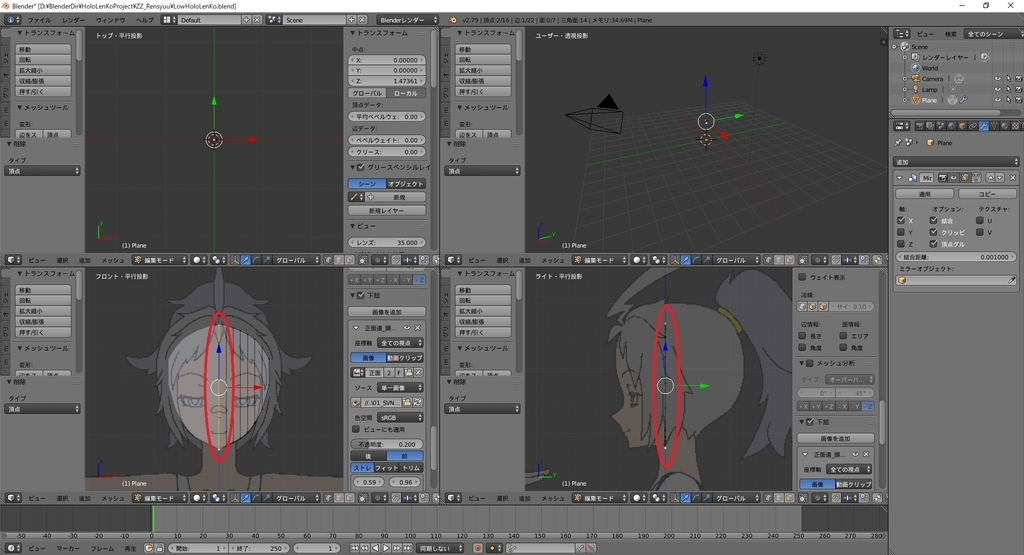Collapse the Mirror modifier panel triangle
The image size is (1024, 555).
pyautogui.click(x=900, y=178)
